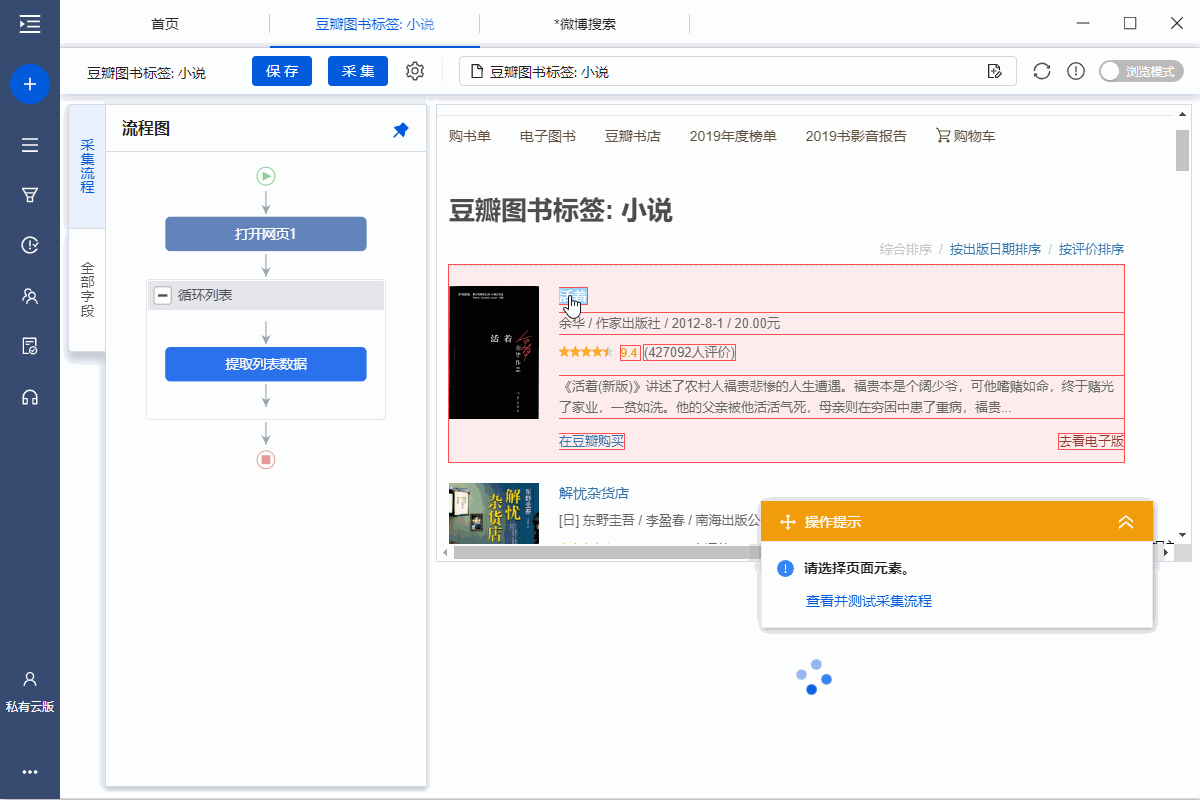Select the 豆瓣图书标签: 小说 tab
This screenshot has width=1200, height=800.
tap(374, 24)
